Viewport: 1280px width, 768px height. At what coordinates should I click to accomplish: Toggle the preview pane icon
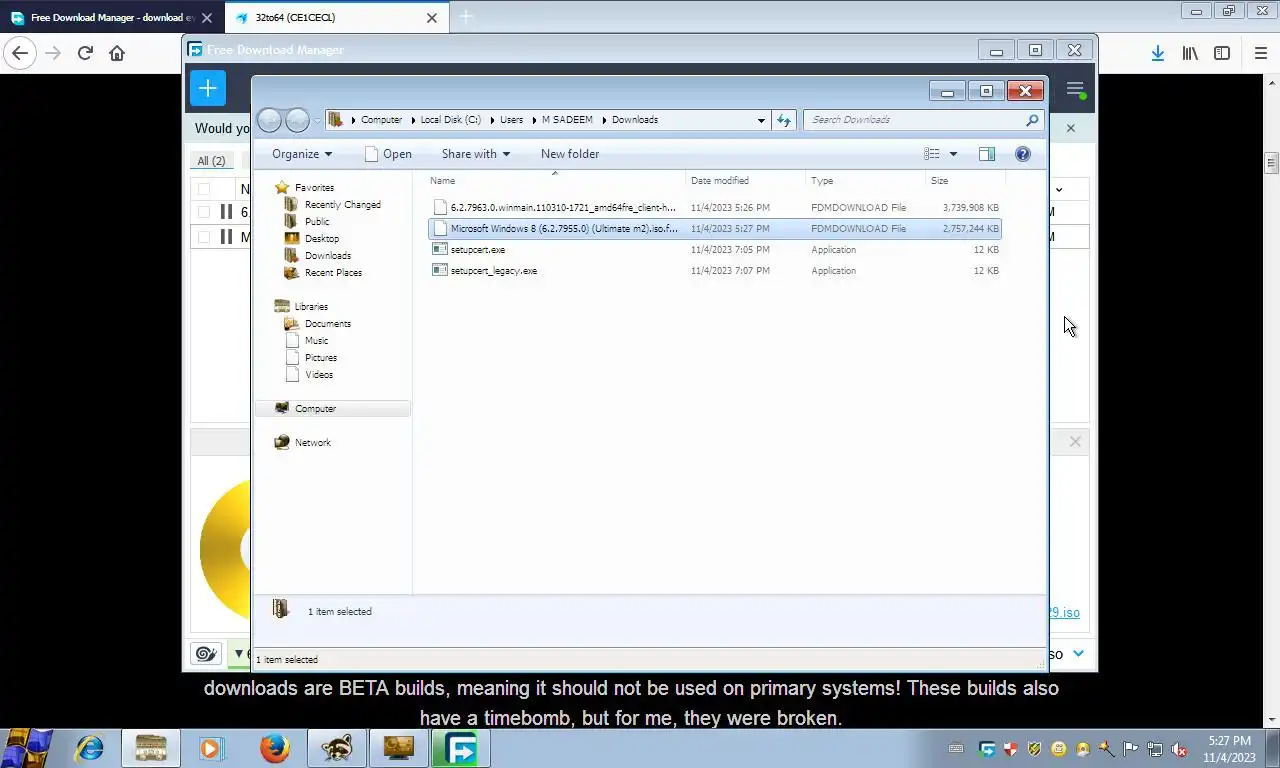pyautogui.click(x=987, y=154)
